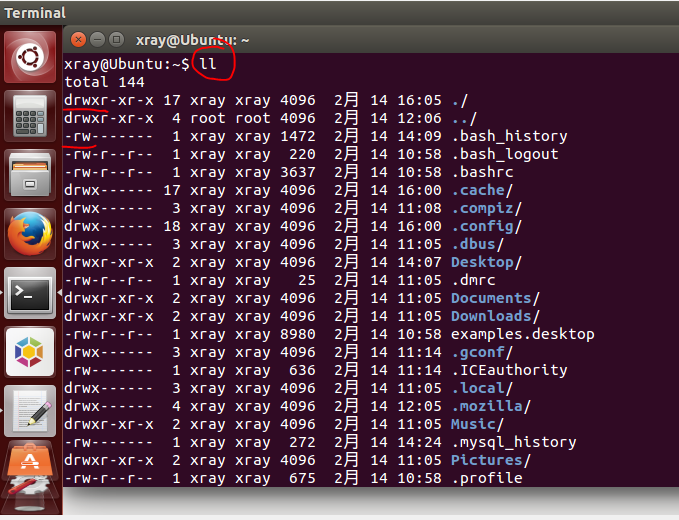
Task: Click the file size 675 on .profile row
Action: point(302,479)
